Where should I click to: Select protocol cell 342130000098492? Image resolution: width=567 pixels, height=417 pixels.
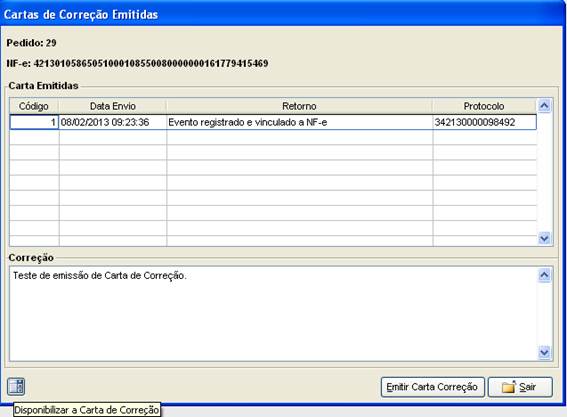(x=484, y=122)
